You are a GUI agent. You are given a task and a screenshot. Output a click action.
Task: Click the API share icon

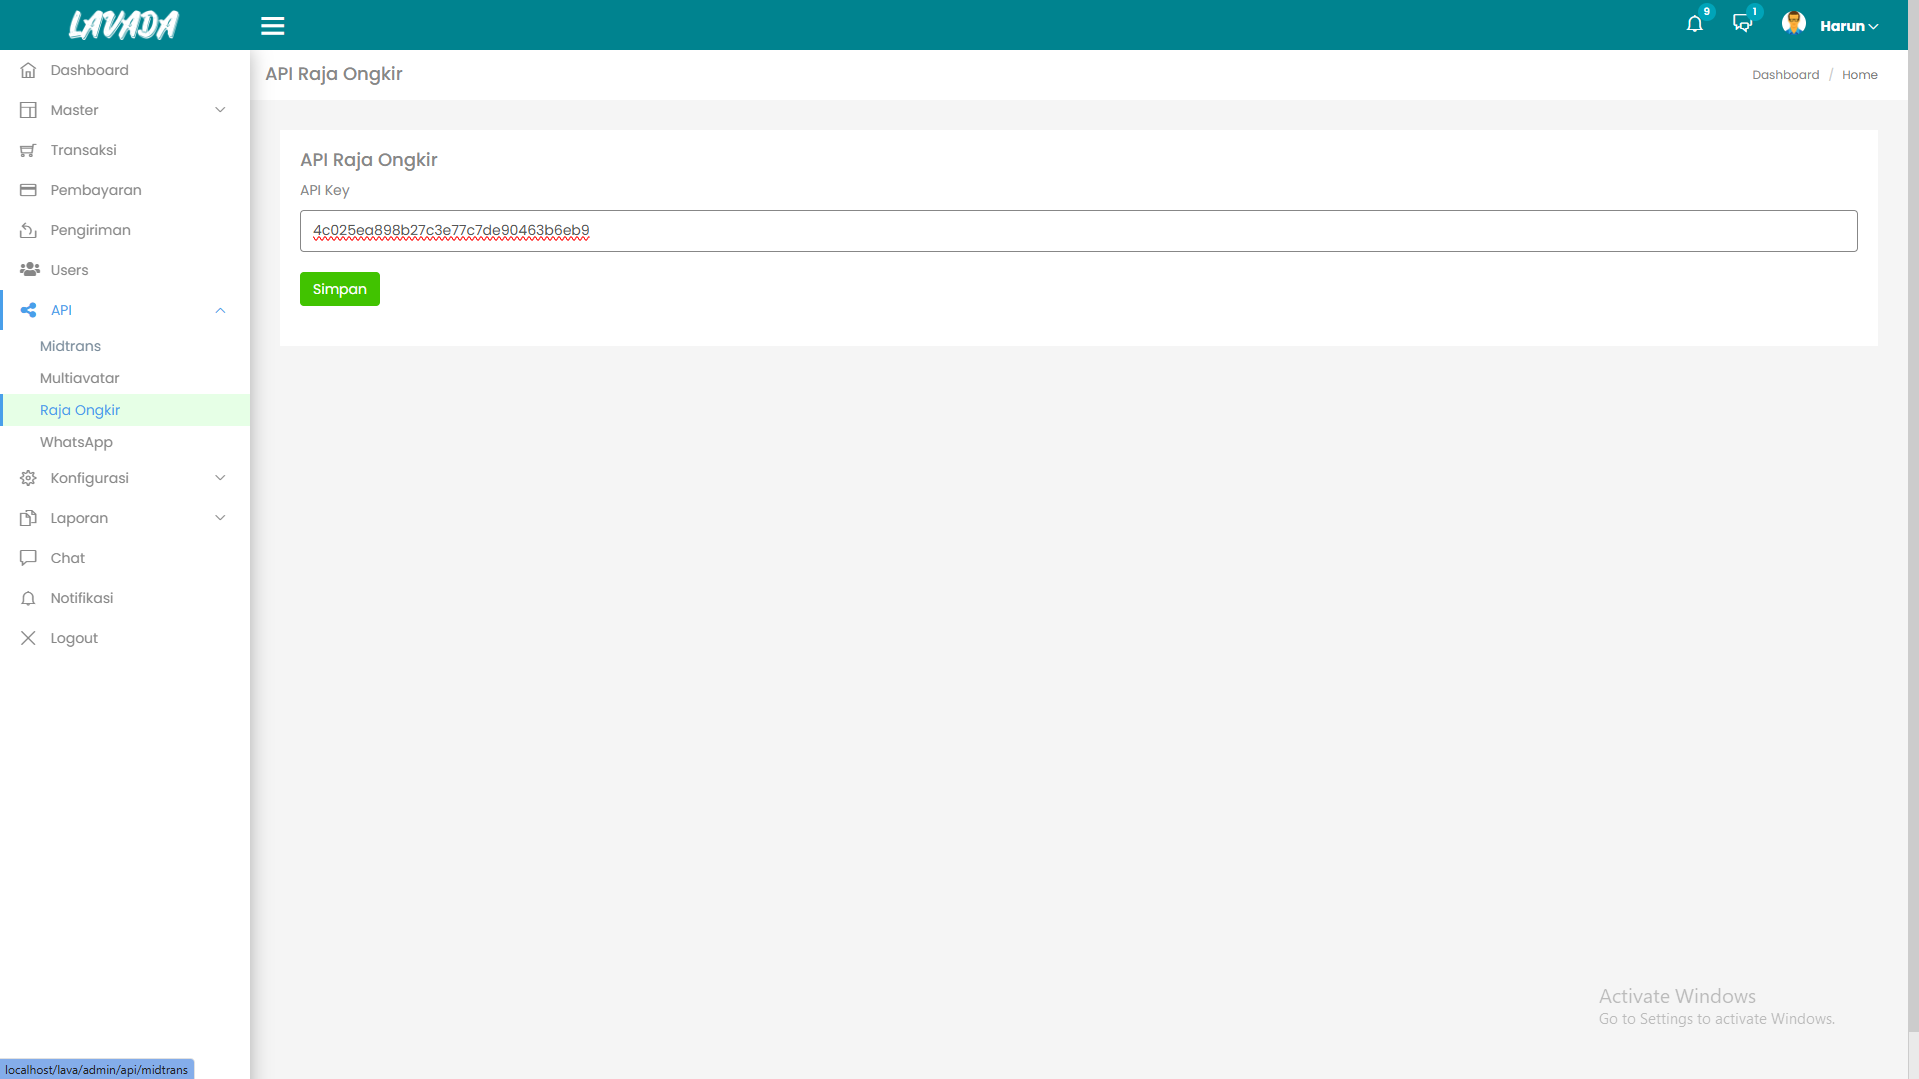(x=28, y=310)
